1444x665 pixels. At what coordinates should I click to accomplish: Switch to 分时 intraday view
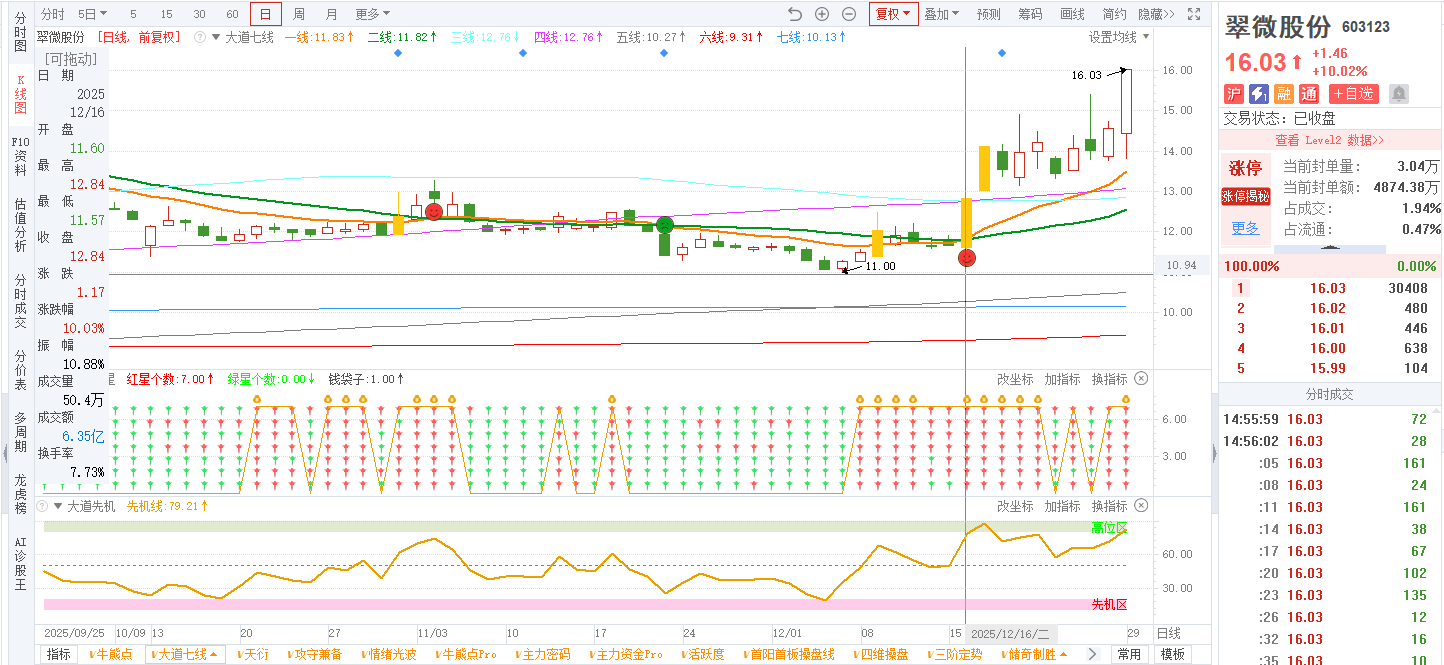coord(52,14)
